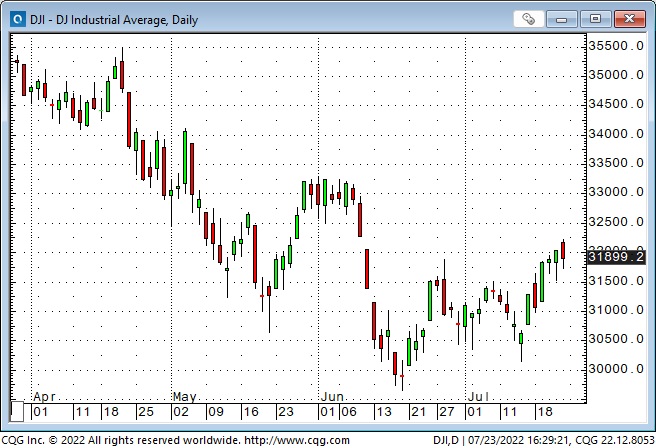
Task: Click the 30500.0 price axis label
Action: (616, 339)
